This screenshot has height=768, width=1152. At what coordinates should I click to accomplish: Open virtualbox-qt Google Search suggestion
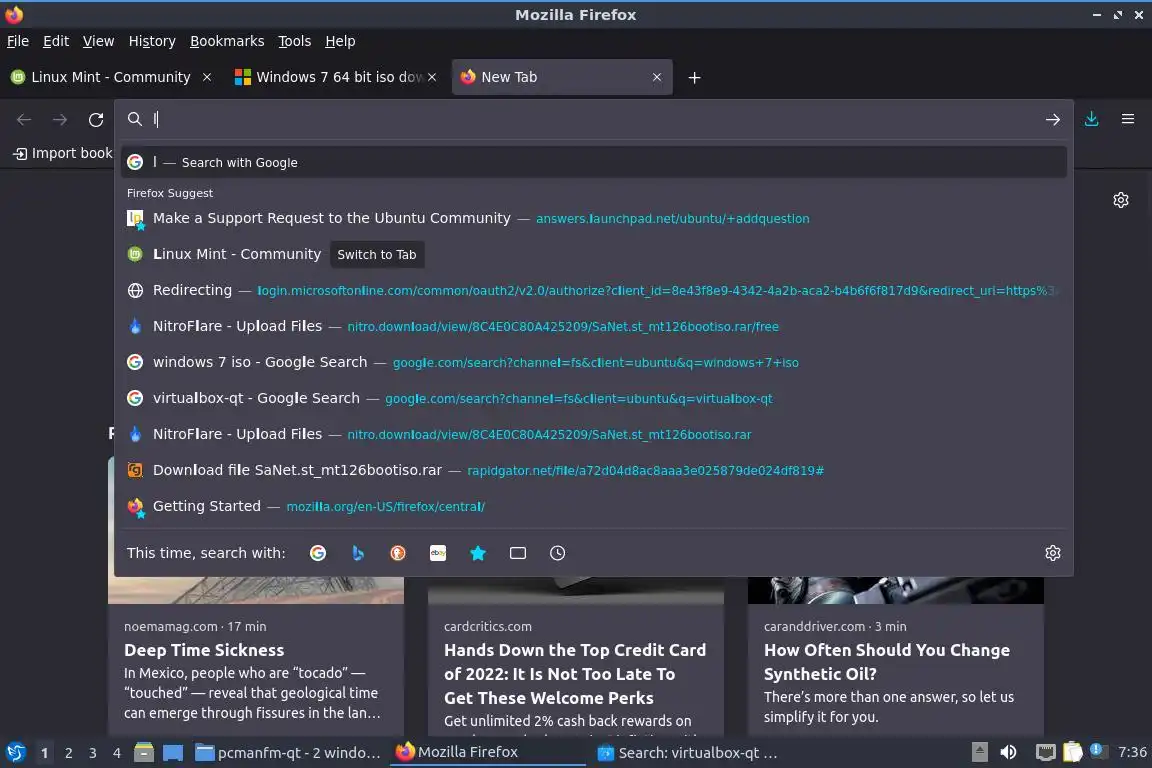click(x=594, y=398)
